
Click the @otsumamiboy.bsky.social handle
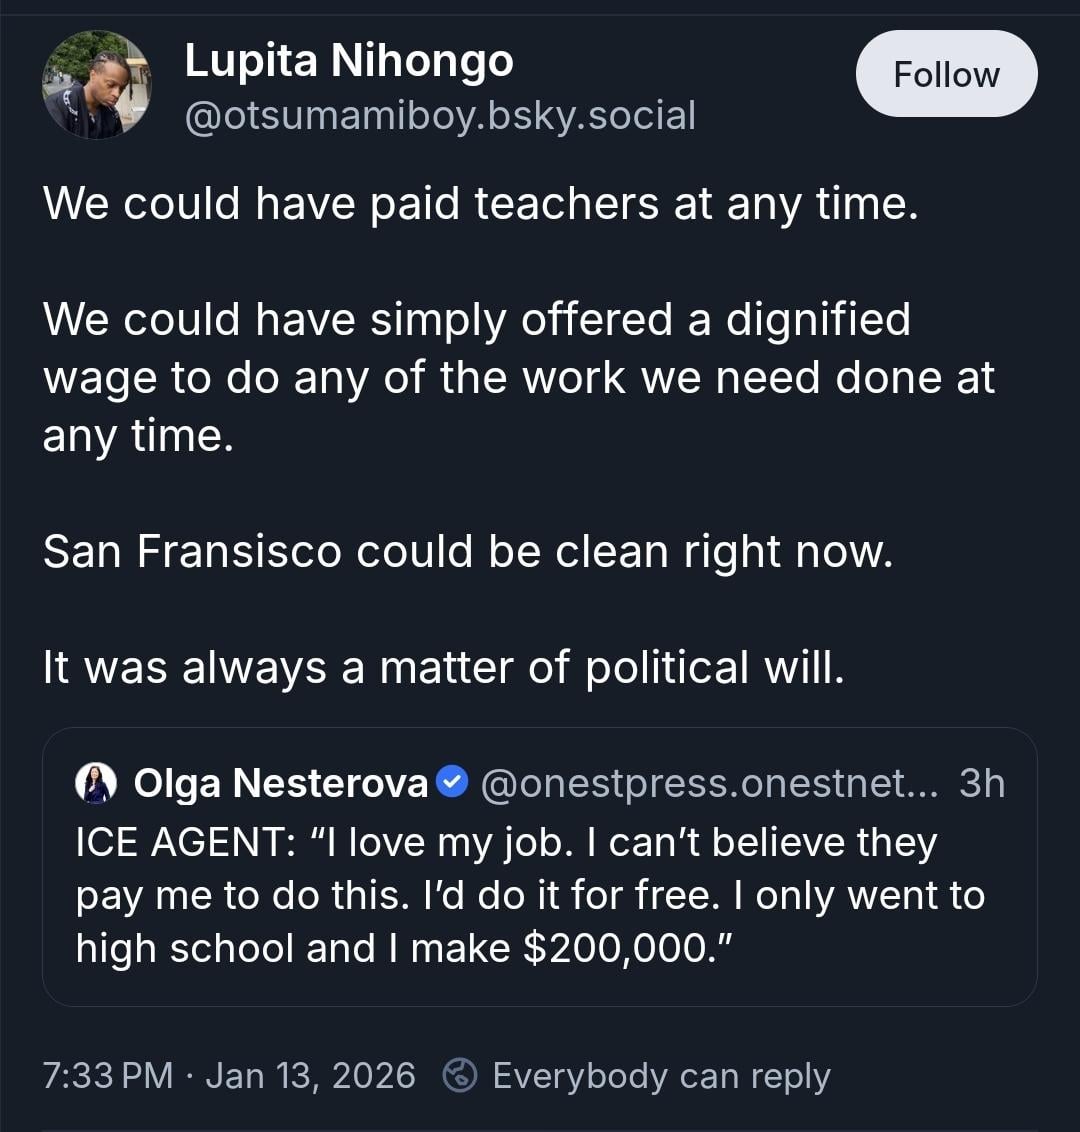pos(440,116)
